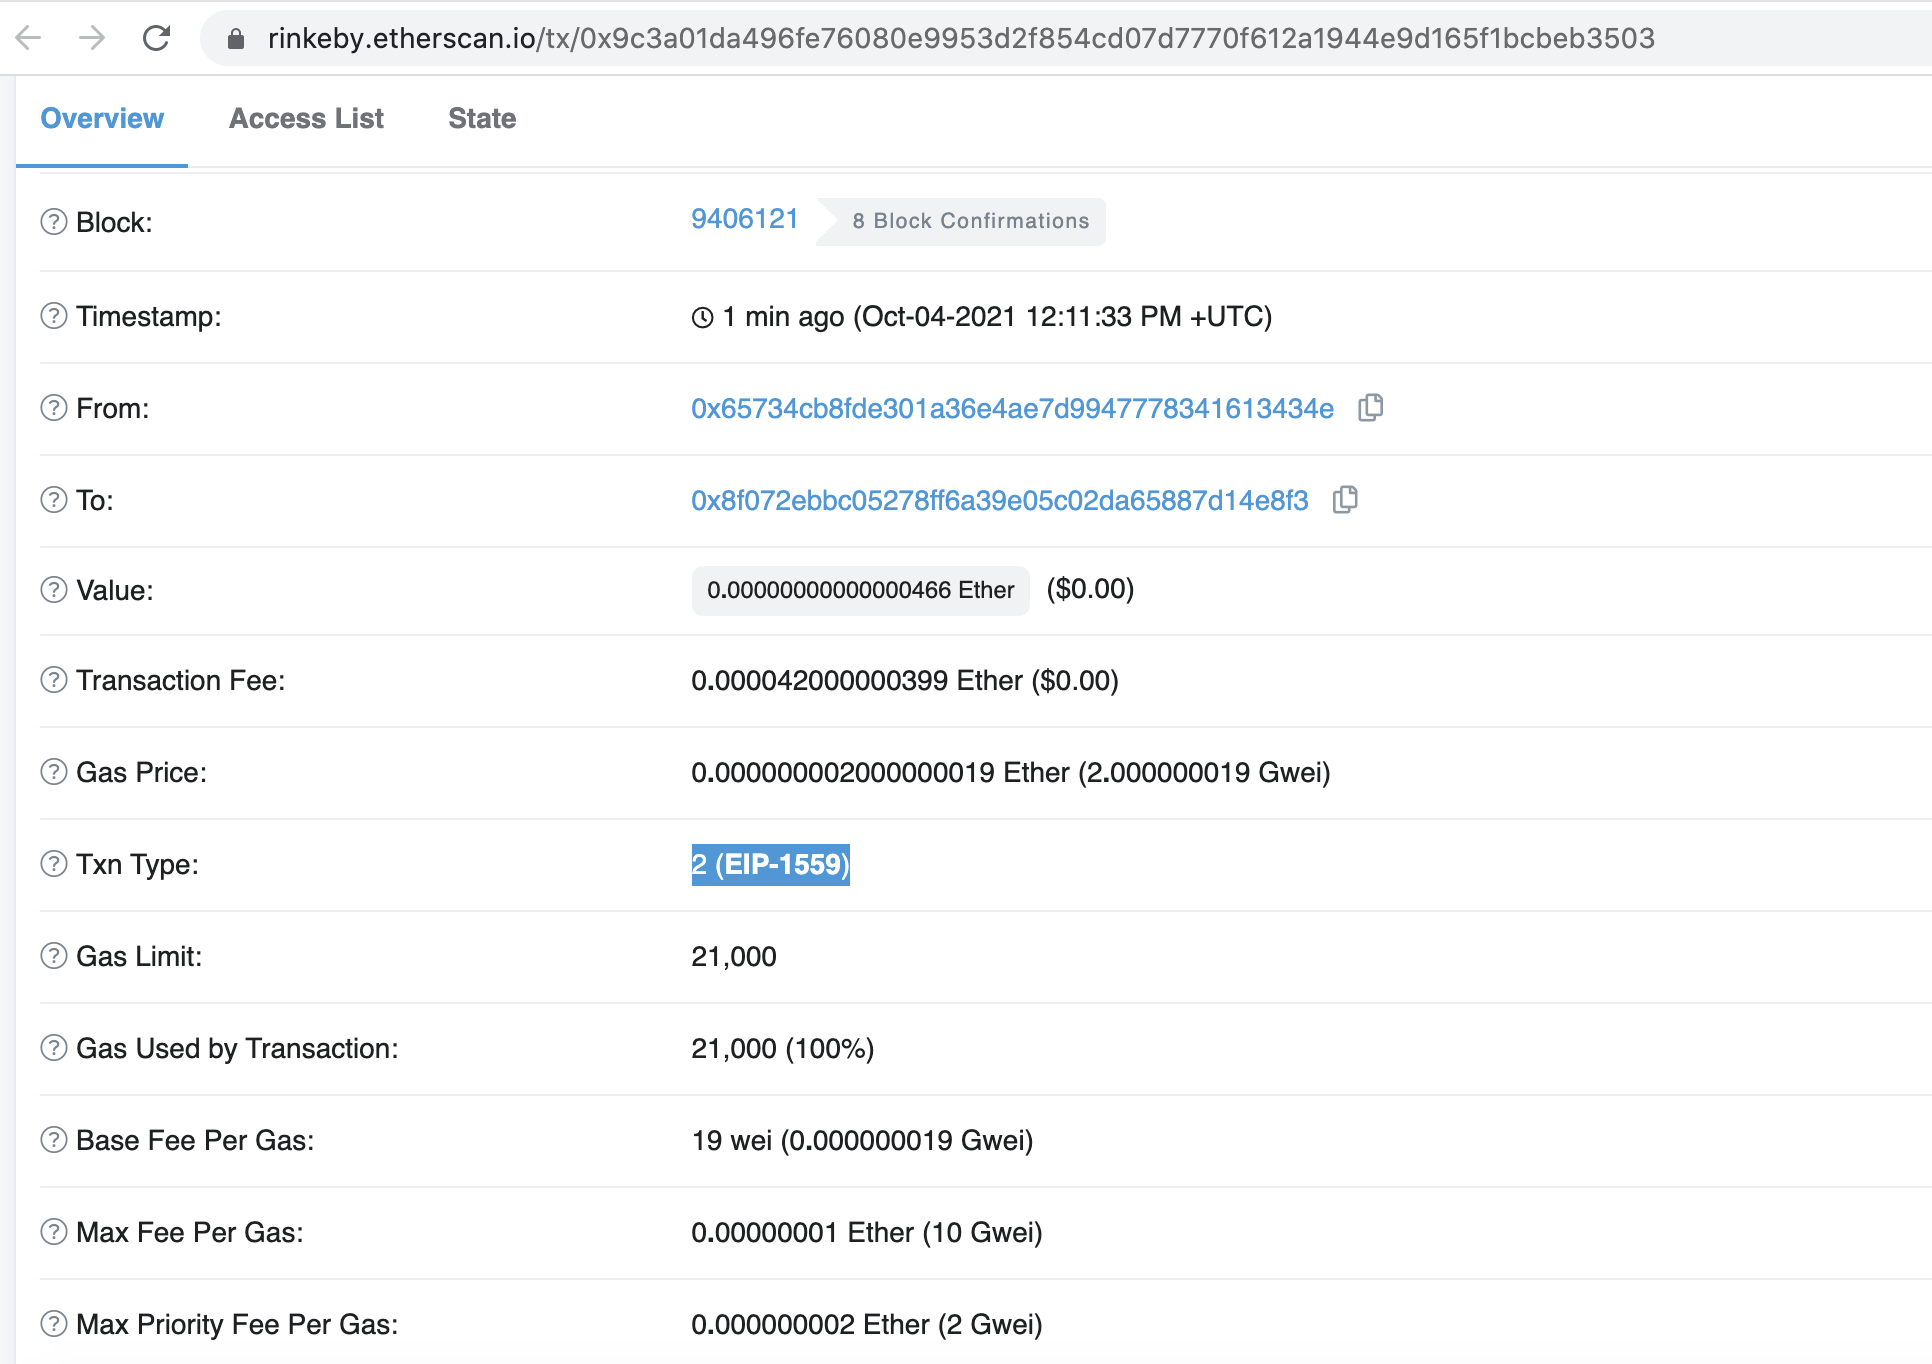Open the State tab

tap(482, 119)
